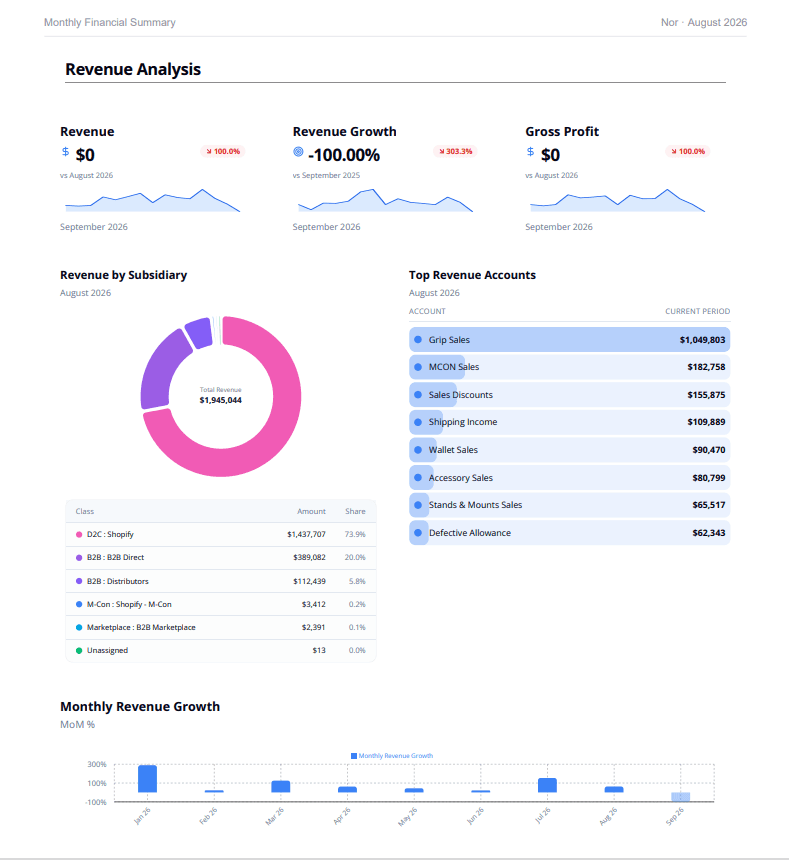Image resolution: width=789 pixels, height=860 pixels.
Task: Open the Defective Allowance account row
Action: (570, 533)
